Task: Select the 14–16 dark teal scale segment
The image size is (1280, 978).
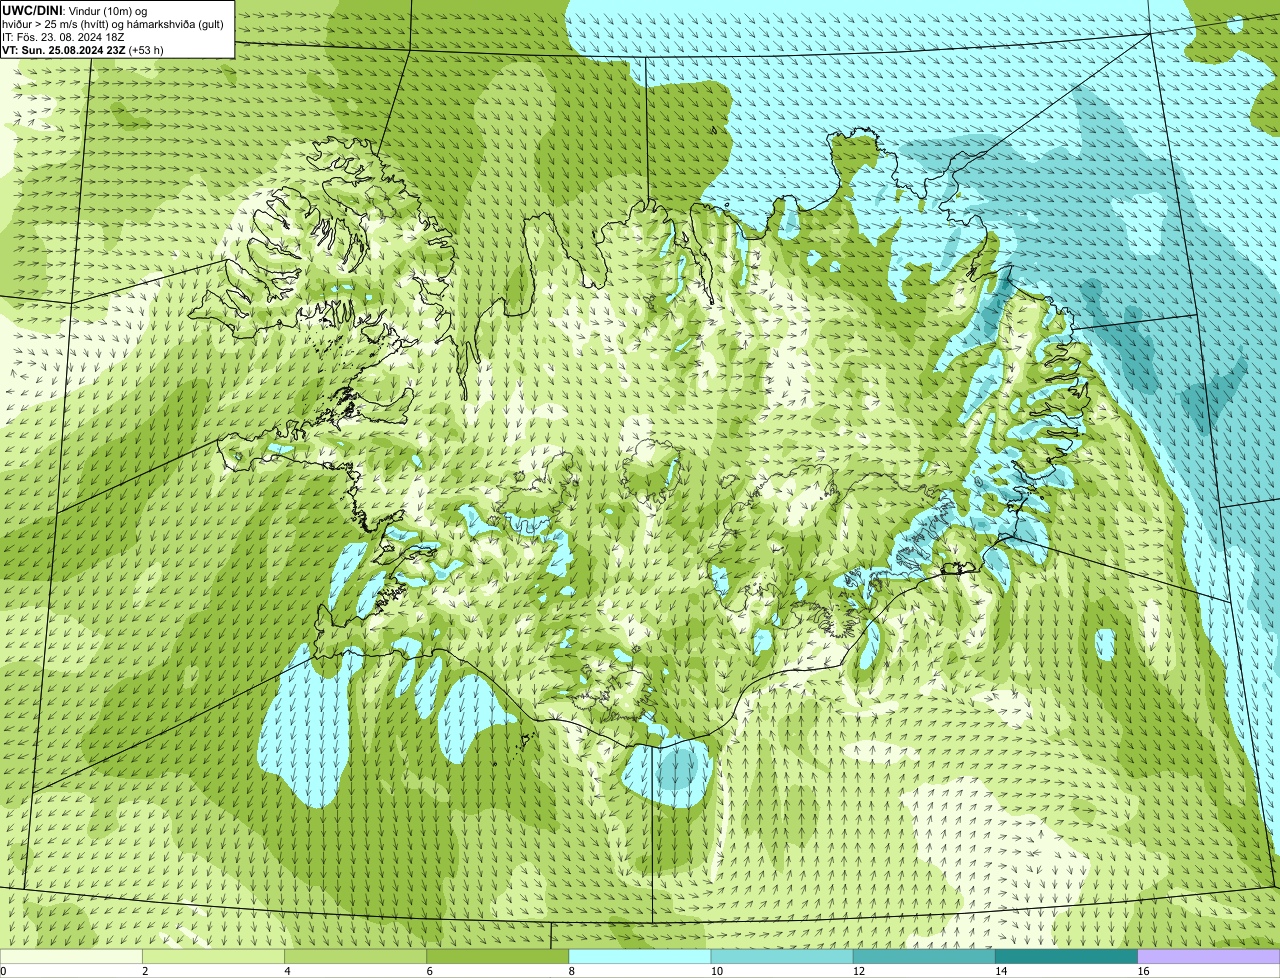Action: pos(1066,957)
